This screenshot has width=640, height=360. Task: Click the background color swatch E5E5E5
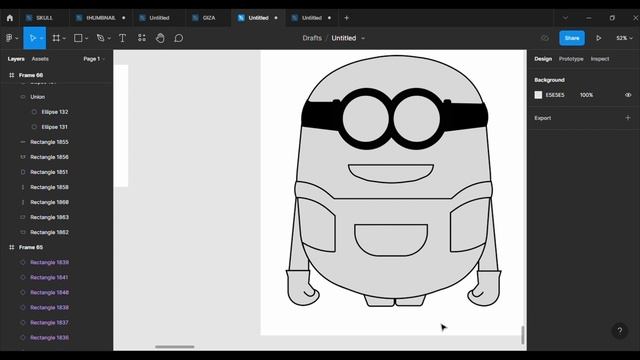(538, 95)
